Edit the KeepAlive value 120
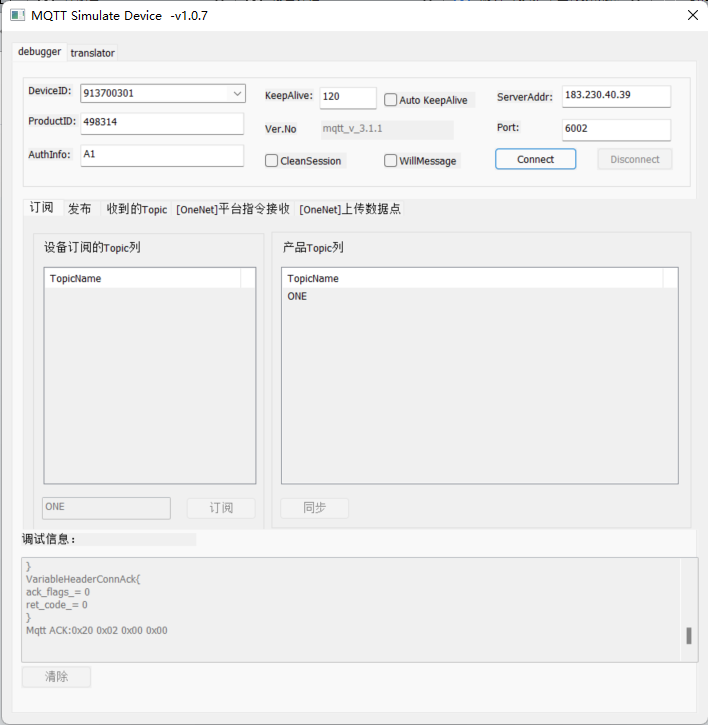Screen dimensions: 708x725 348,98
